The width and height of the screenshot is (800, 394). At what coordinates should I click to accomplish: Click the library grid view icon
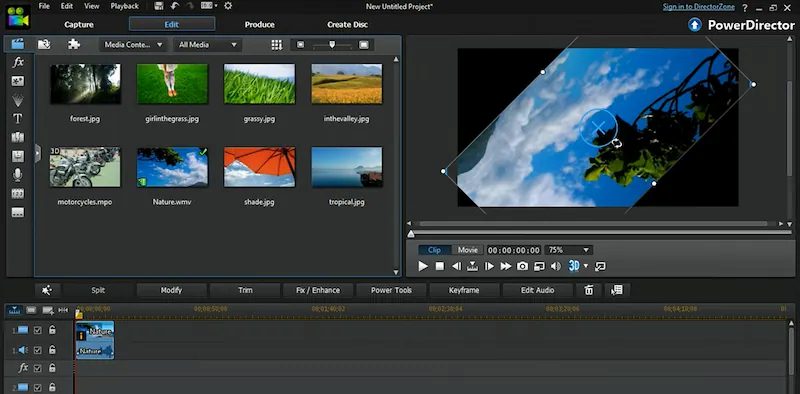pos(277,45)
